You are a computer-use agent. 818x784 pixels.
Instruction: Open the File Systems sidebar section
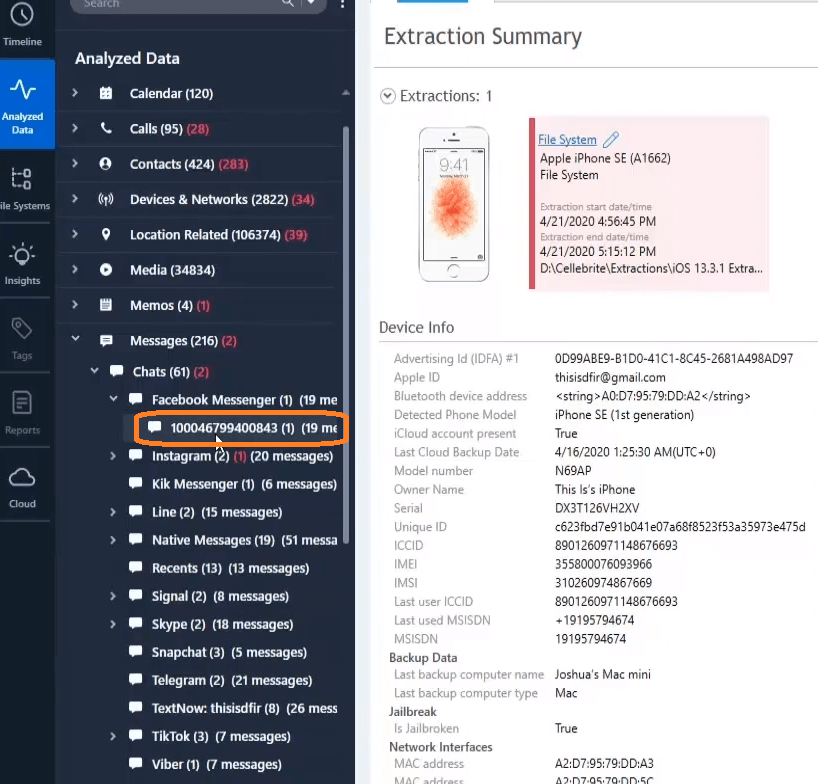[x=25, y=188]
